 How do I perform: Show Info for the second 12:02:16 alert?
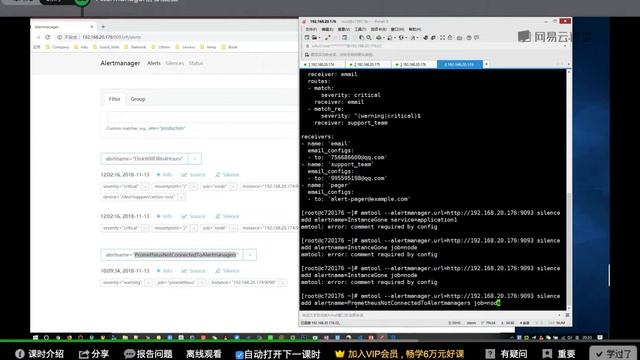coord(164,216)
